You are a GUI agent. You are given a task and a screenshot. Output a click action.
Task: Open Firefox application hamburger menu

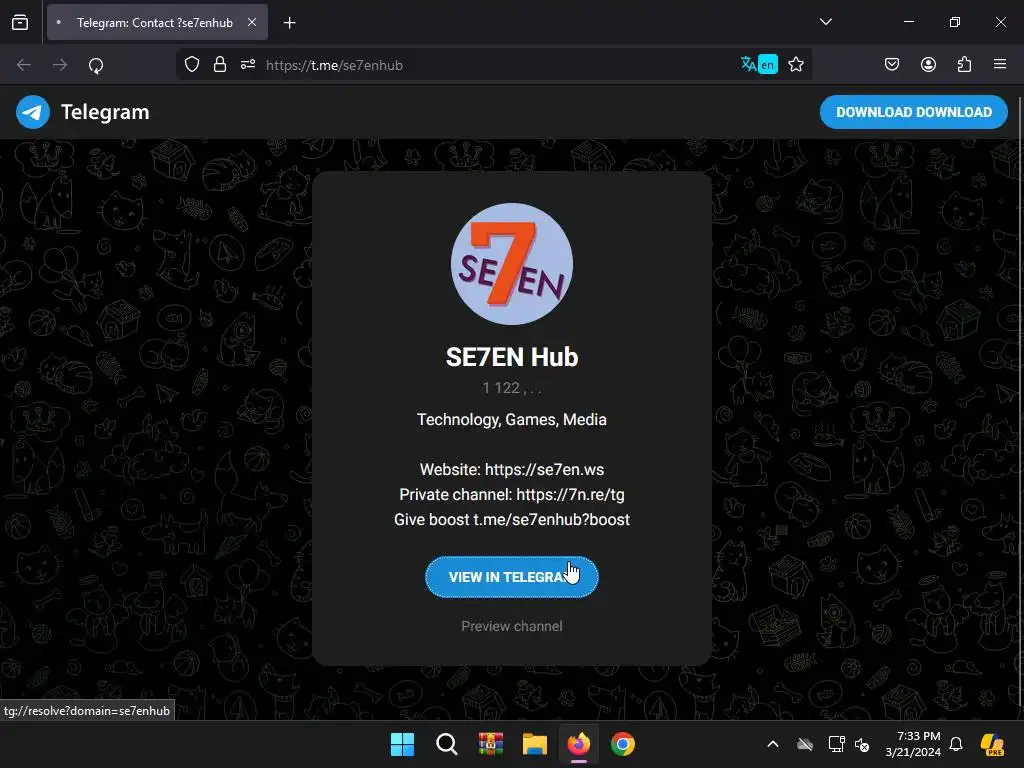1000,64
